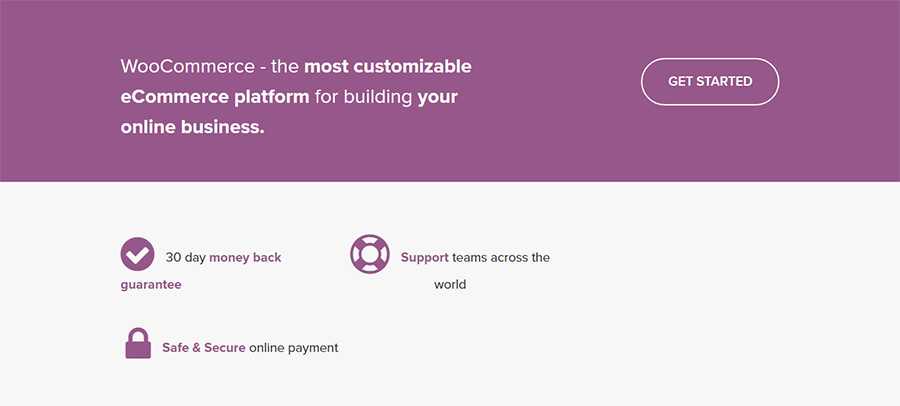Click the purple "Support" word
The image size is (900, 406).
pos(425,258)
